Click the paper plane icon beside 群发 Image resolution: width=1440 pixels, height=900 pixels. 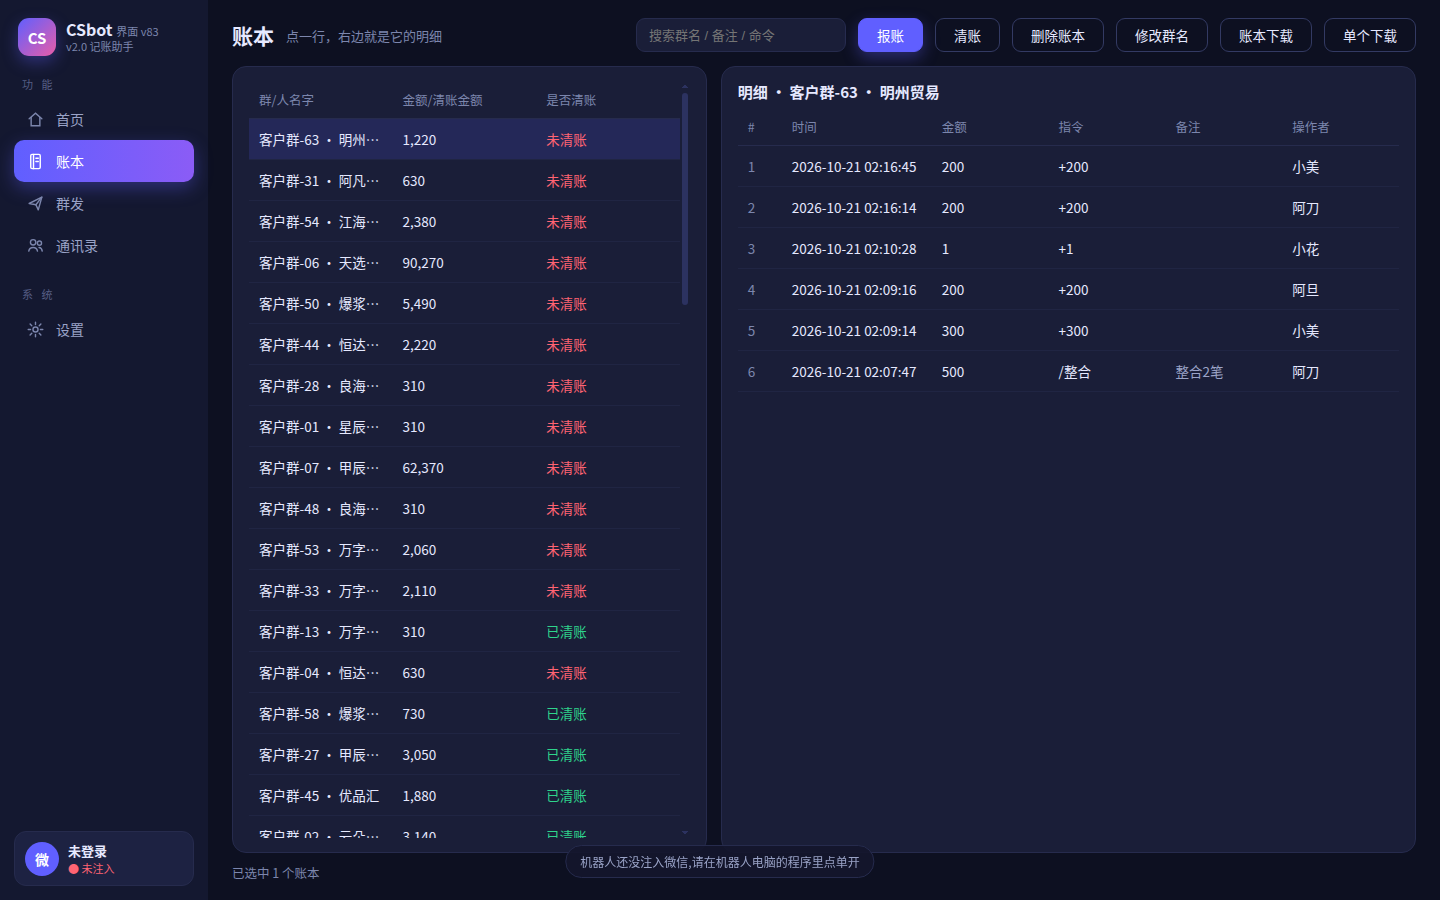point(36,204)
